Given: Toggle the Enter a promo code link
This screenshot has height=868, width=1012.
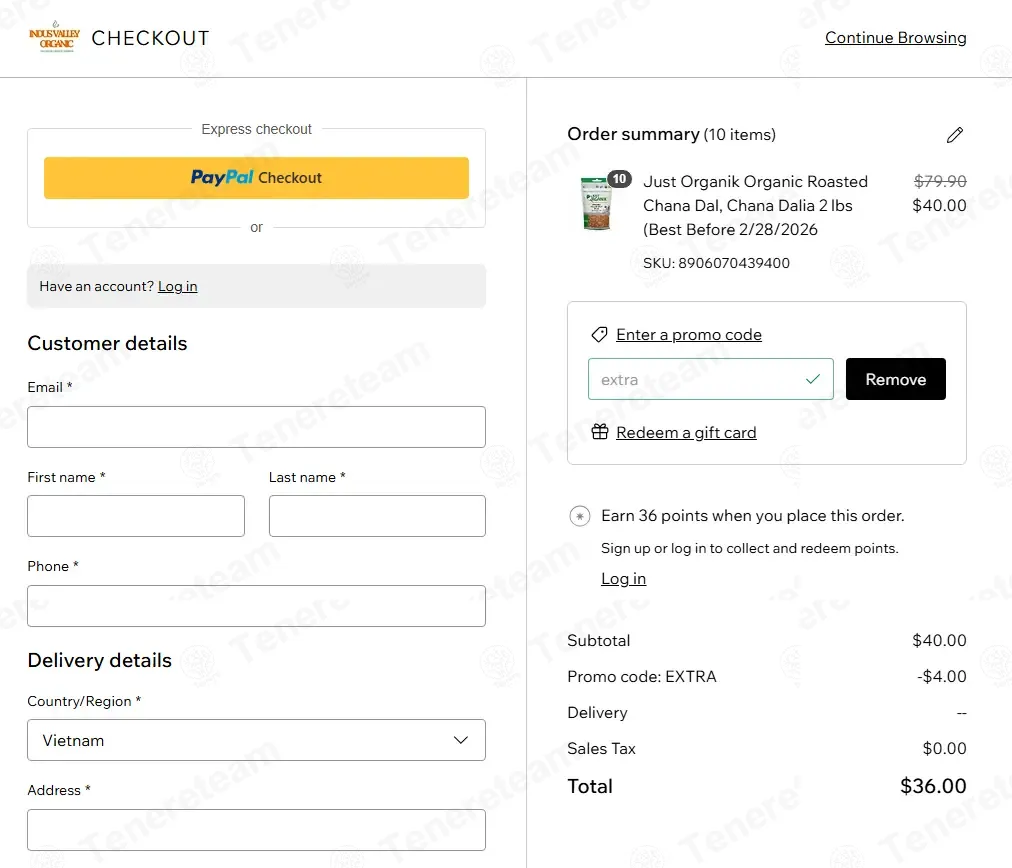Looking at the screenshot, I should pos(689,334).
